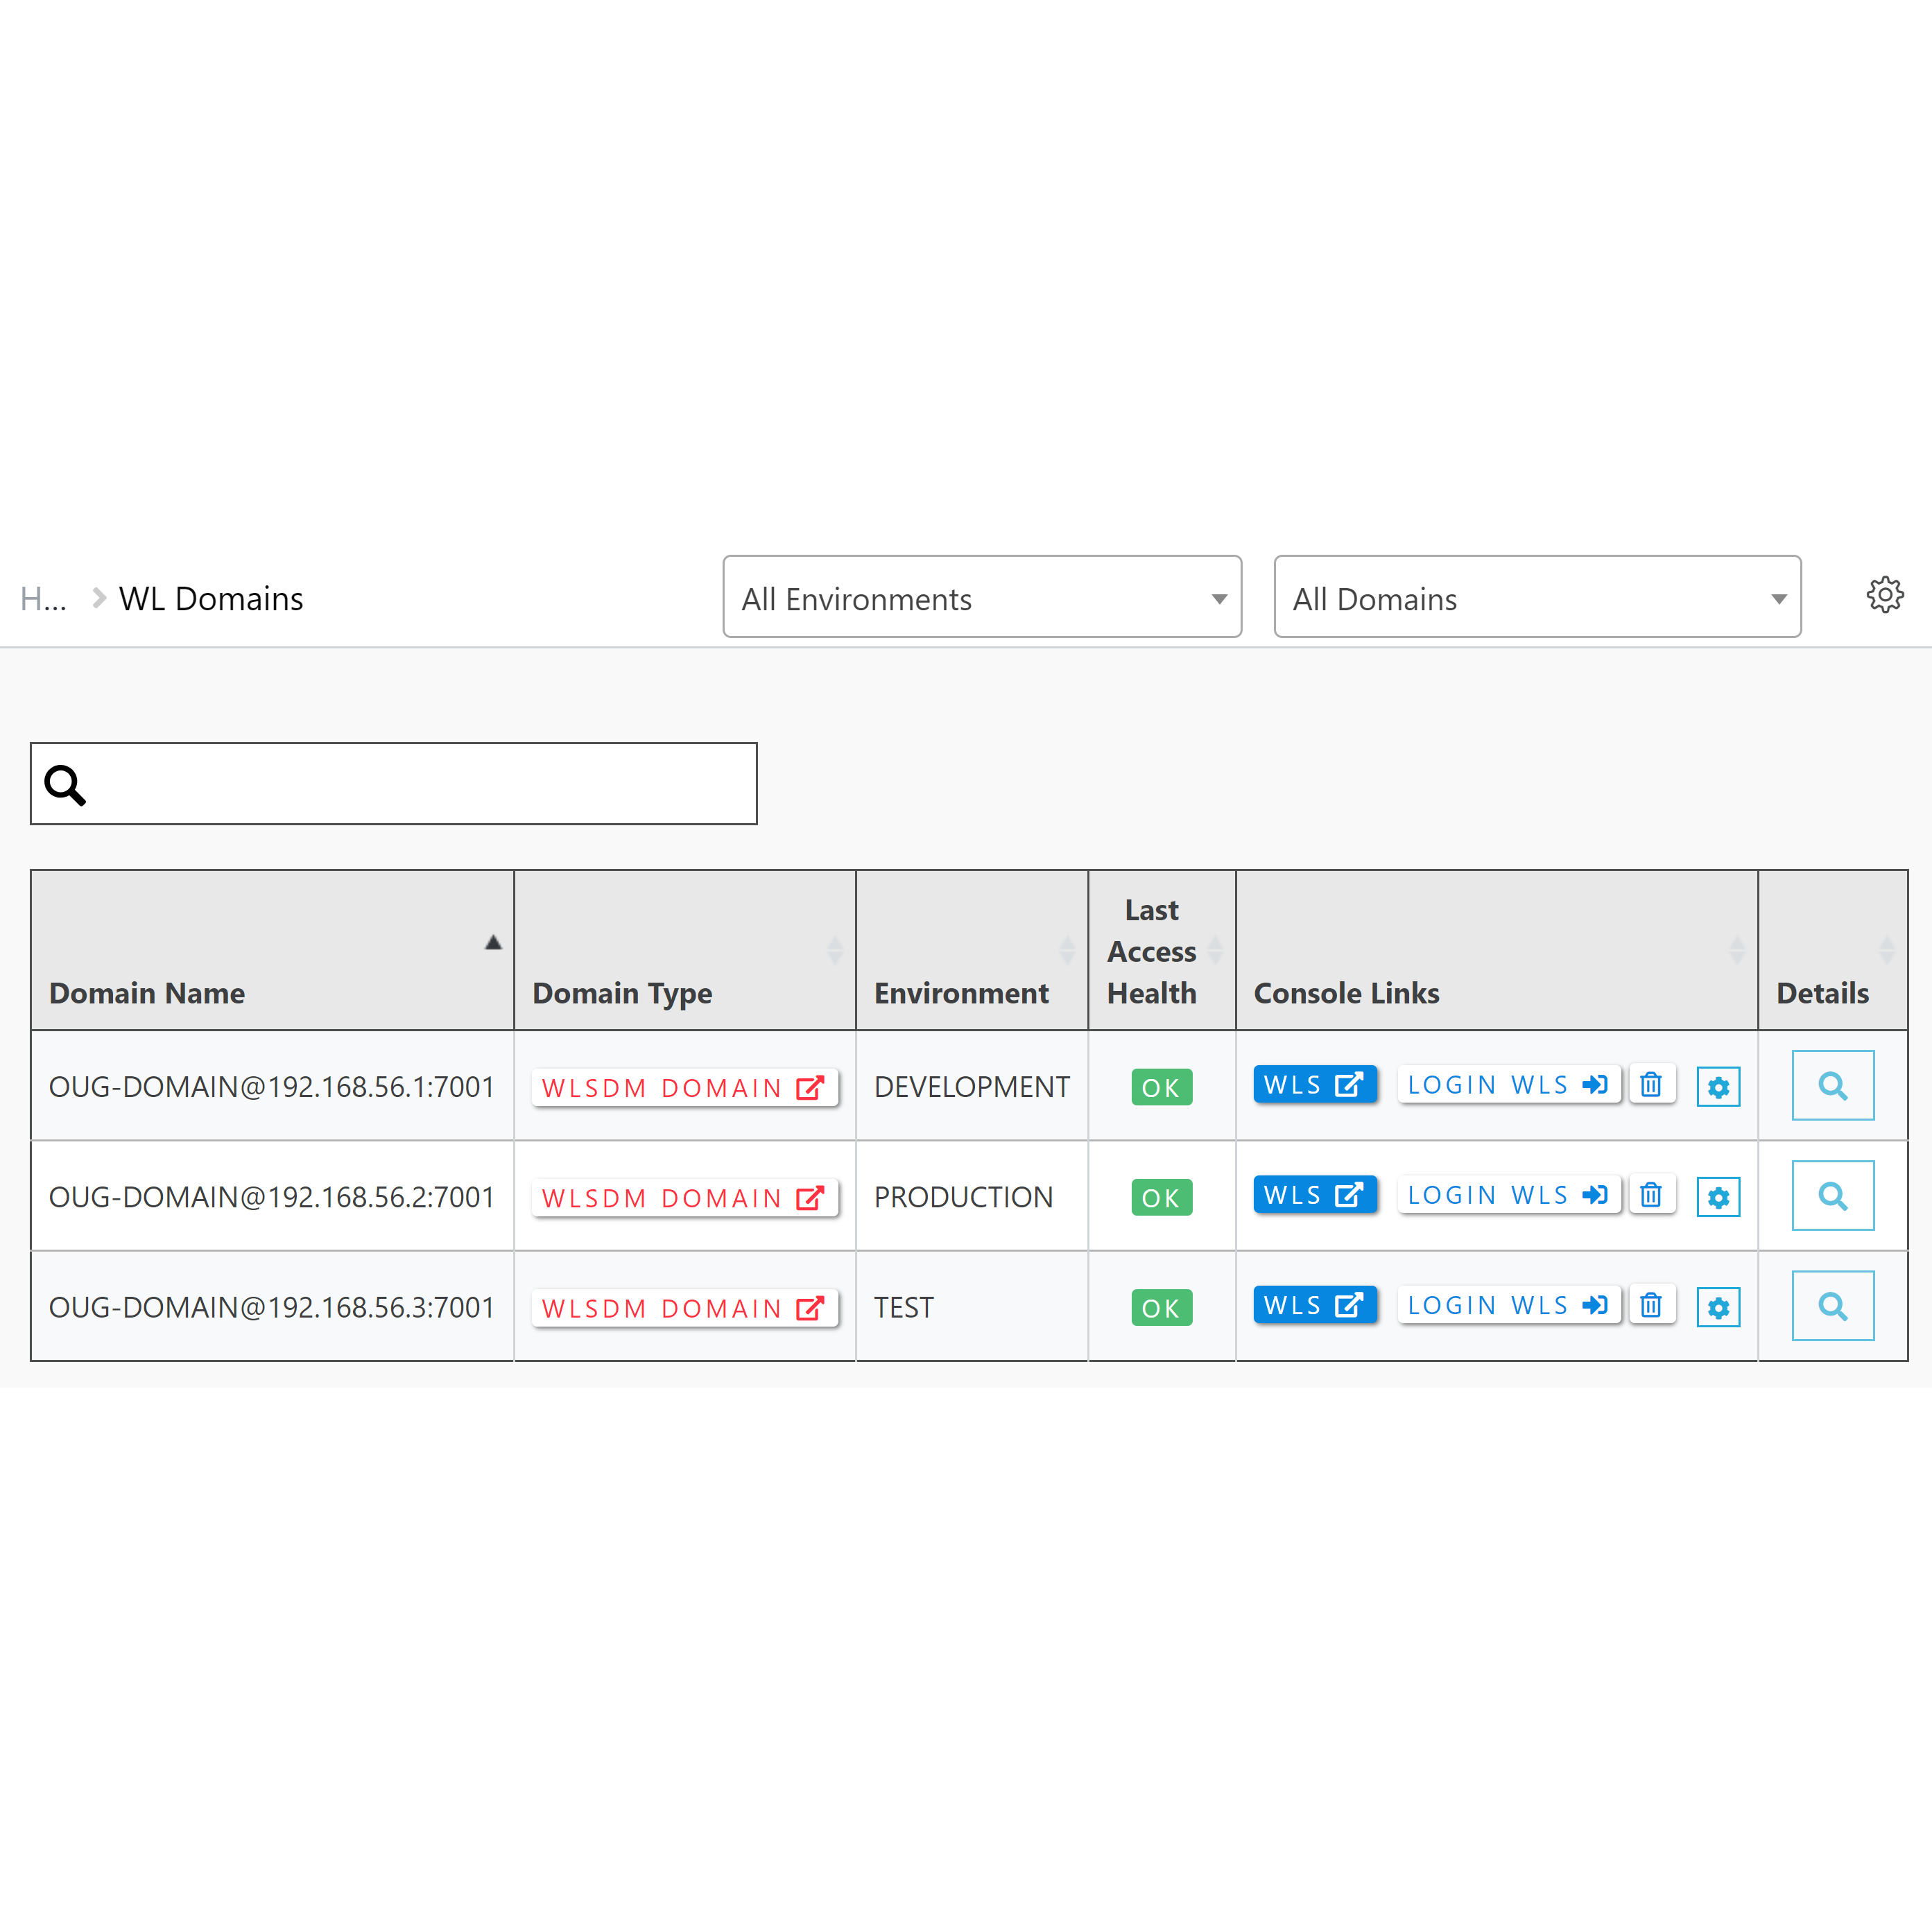
Task: Go to the truncated H... breadcrumb link
Action: coord(43,599)
